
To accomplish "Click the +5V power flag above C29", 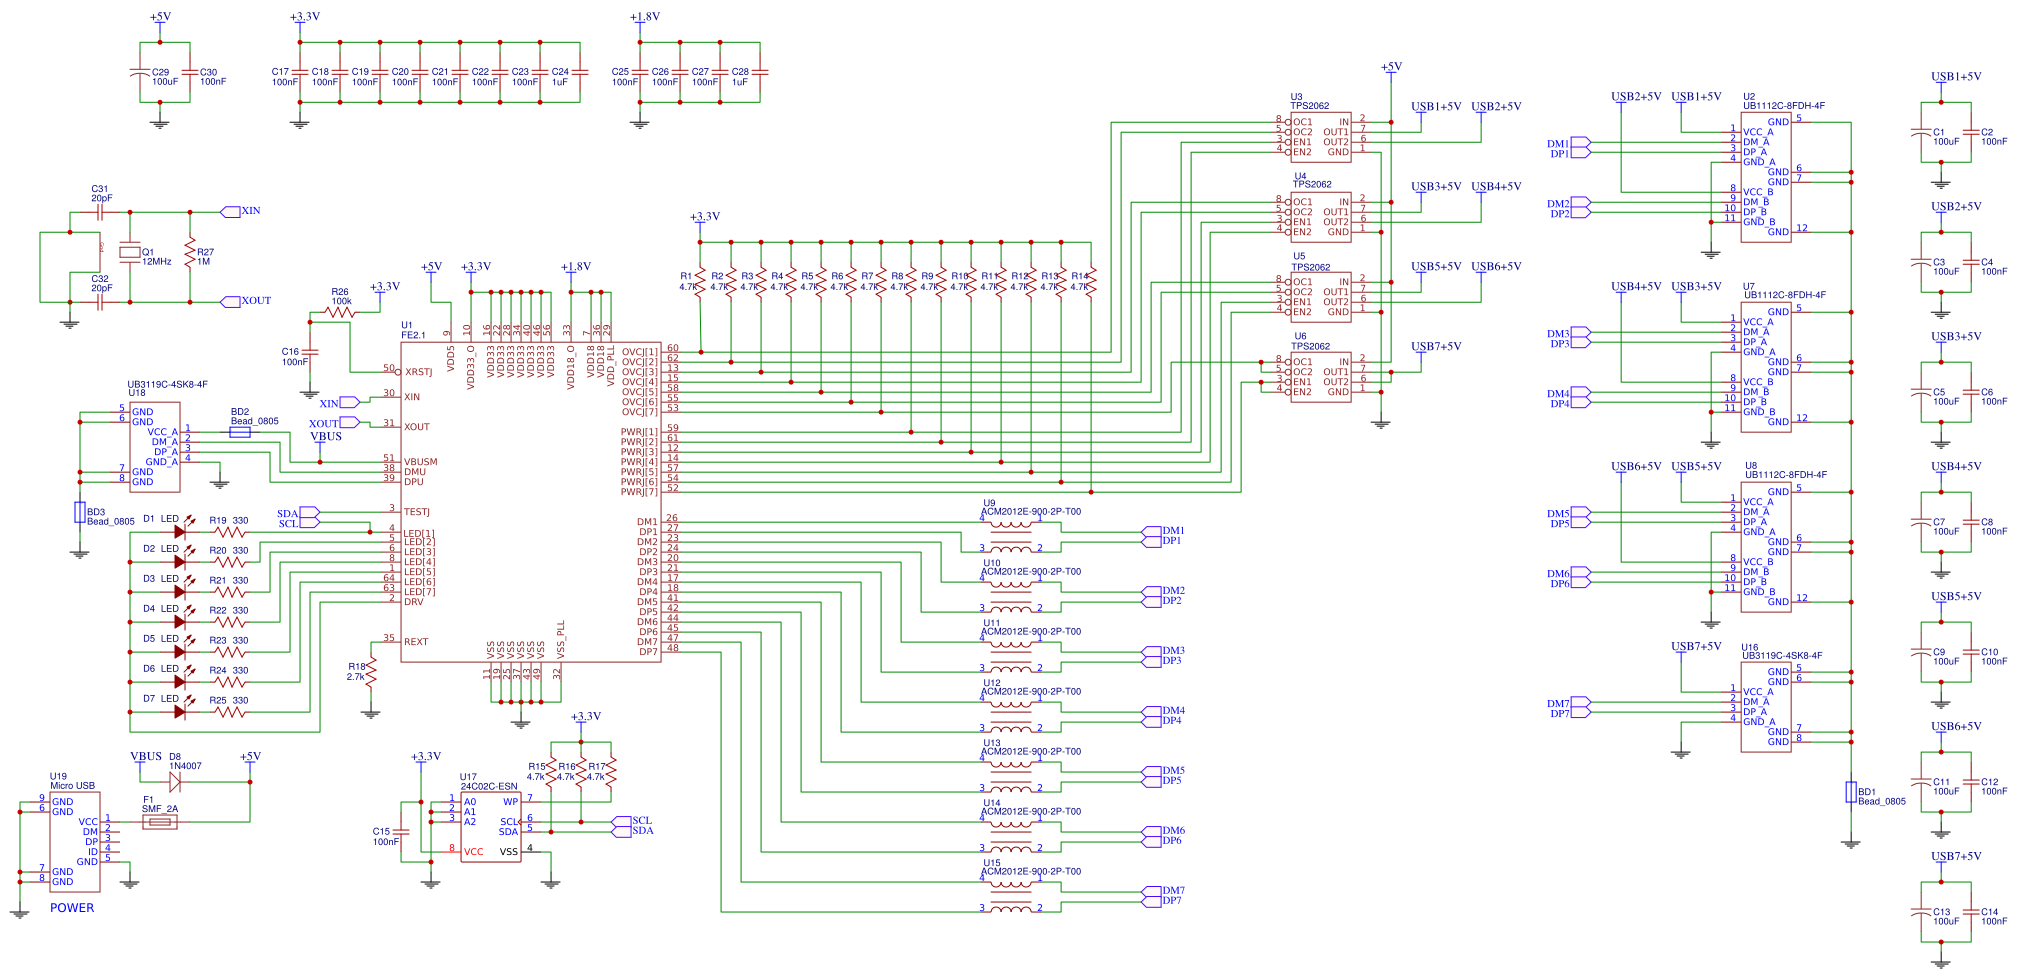I will (158, 17).
